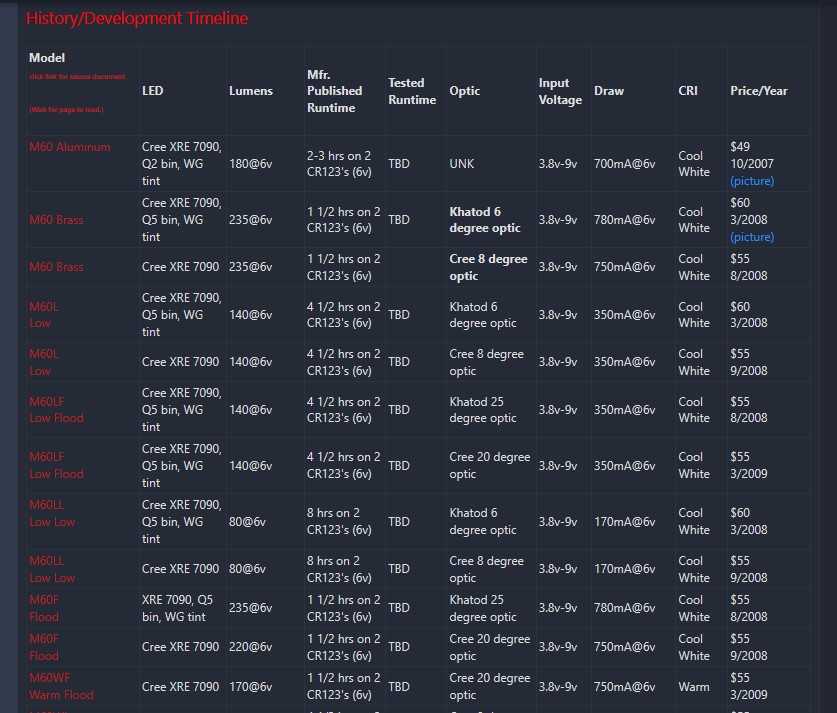Open M60LF Low Flood link, 8/2008 row
837x713 pixels.
(57, 409)
